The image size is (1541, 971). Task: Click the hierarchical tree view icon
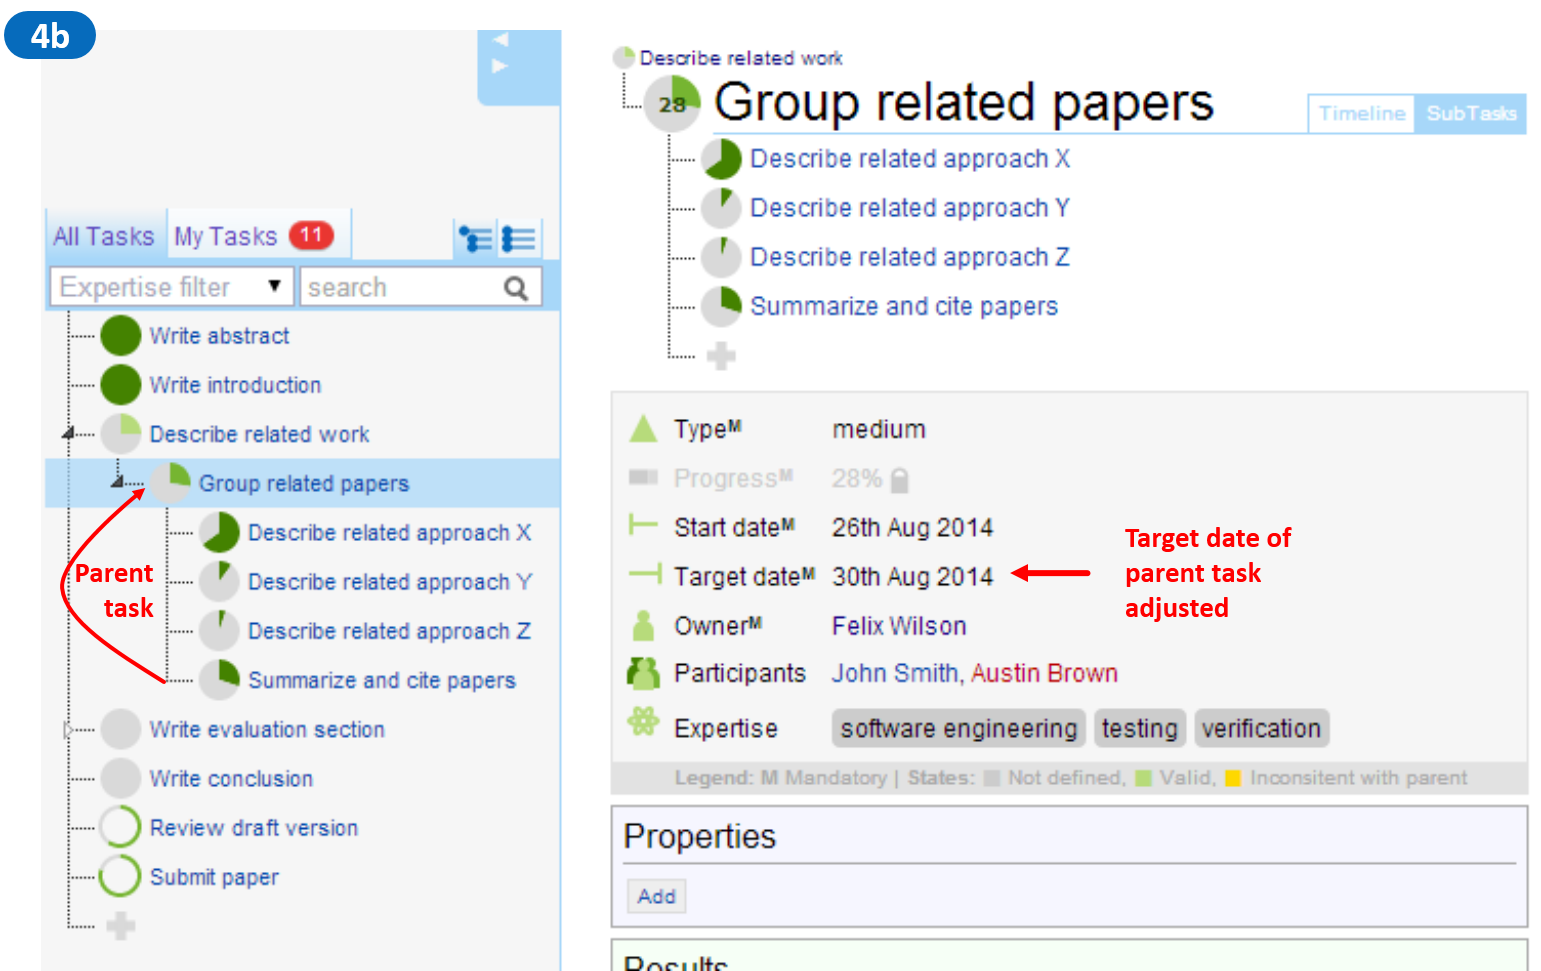pyautogui.click(x=475, y=239)
